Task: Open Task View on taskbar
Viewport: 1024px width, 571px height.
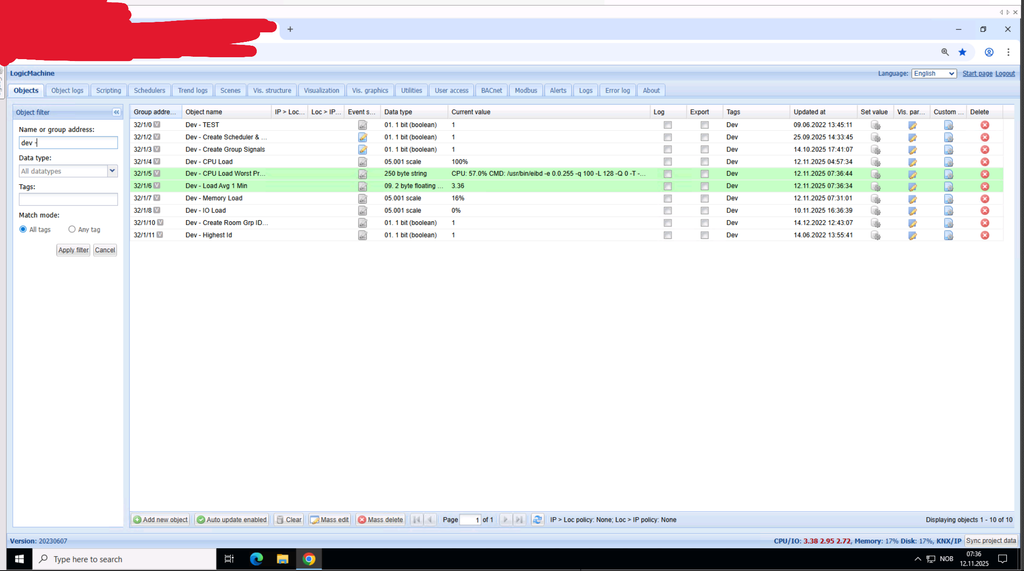Action: pyautogui.click(x=229, y=559)
